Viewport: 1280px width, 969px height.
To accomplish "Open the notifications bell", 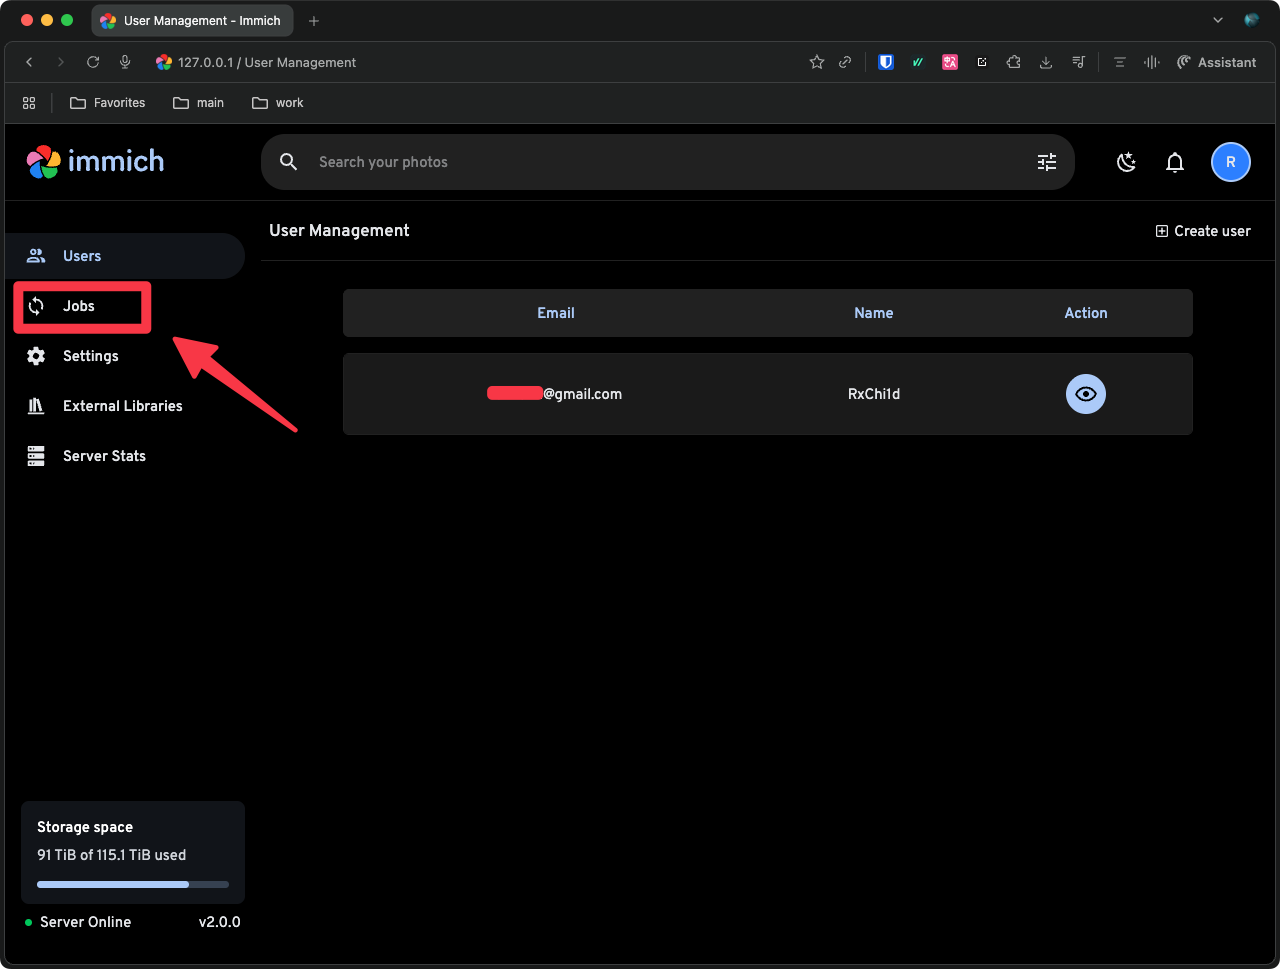I will click(x=1175, y=162).
